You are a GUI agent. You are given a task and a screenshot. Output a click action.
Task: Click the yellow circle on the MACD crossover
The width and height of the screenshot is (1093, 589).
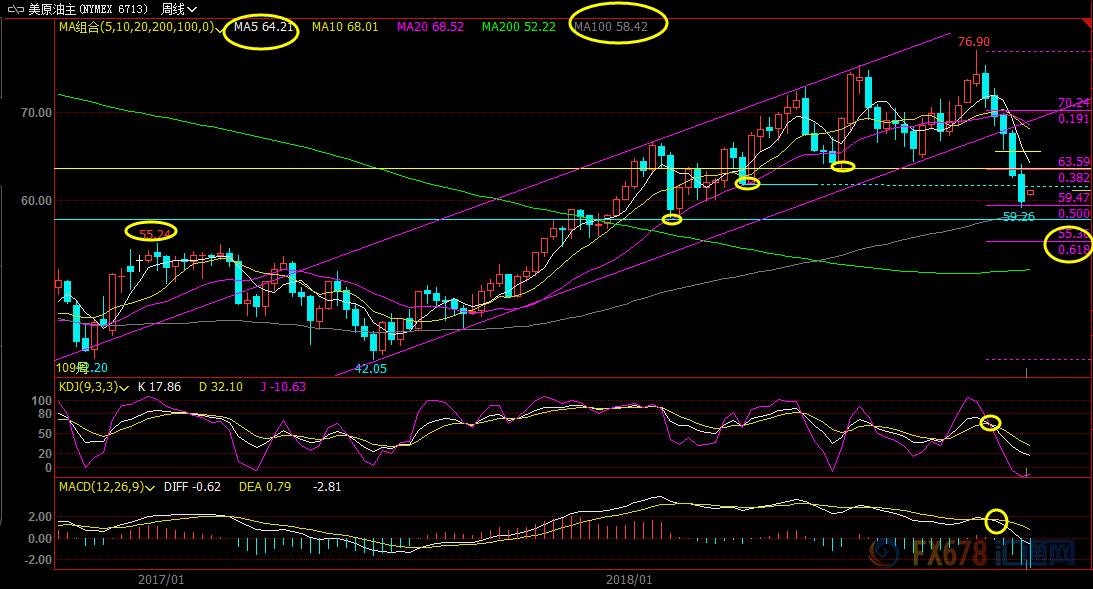pyautogui.click(x=996, y=520)
